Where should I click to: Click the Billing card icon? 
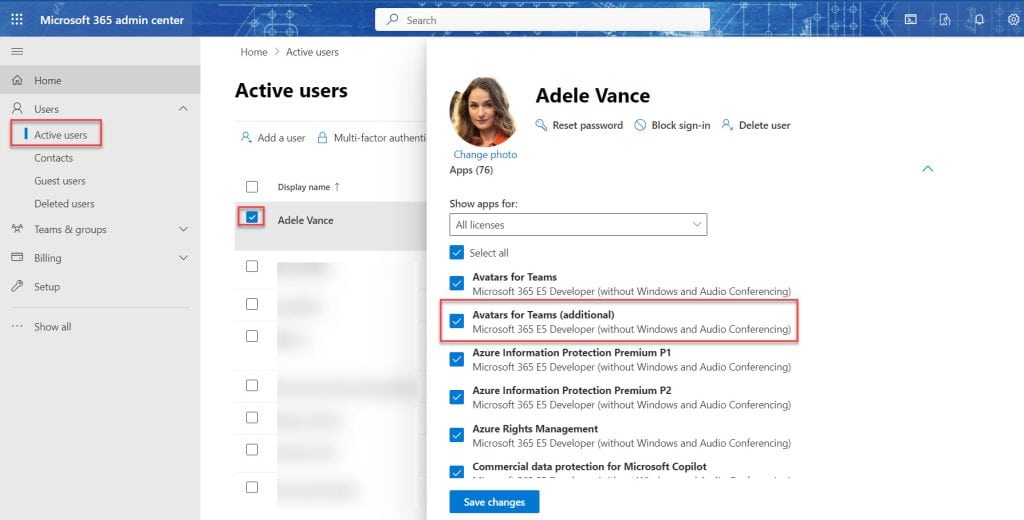click(18, 257)
